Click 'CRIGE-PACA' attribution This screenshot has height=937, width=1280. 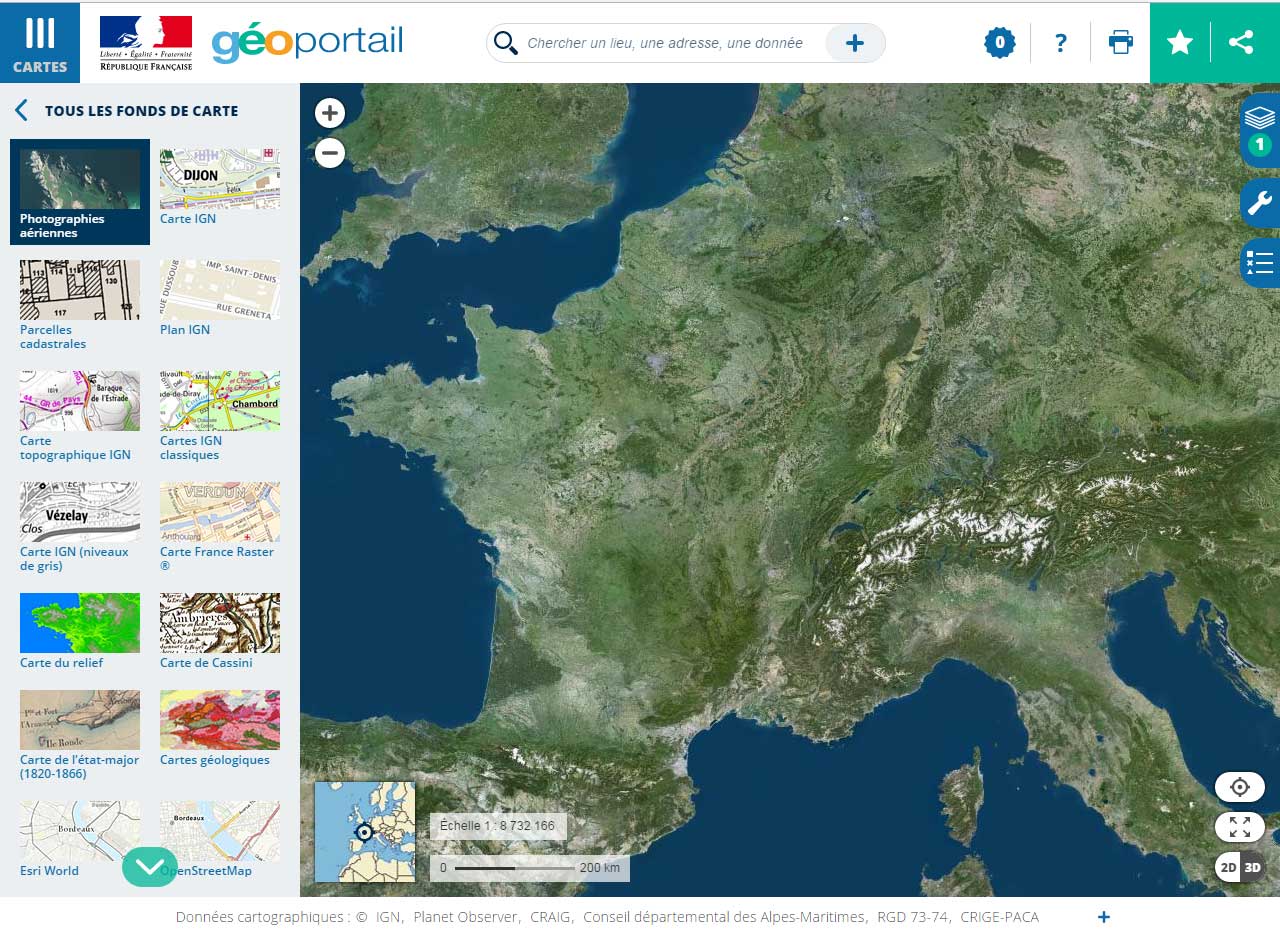(x=1000, y=917)
